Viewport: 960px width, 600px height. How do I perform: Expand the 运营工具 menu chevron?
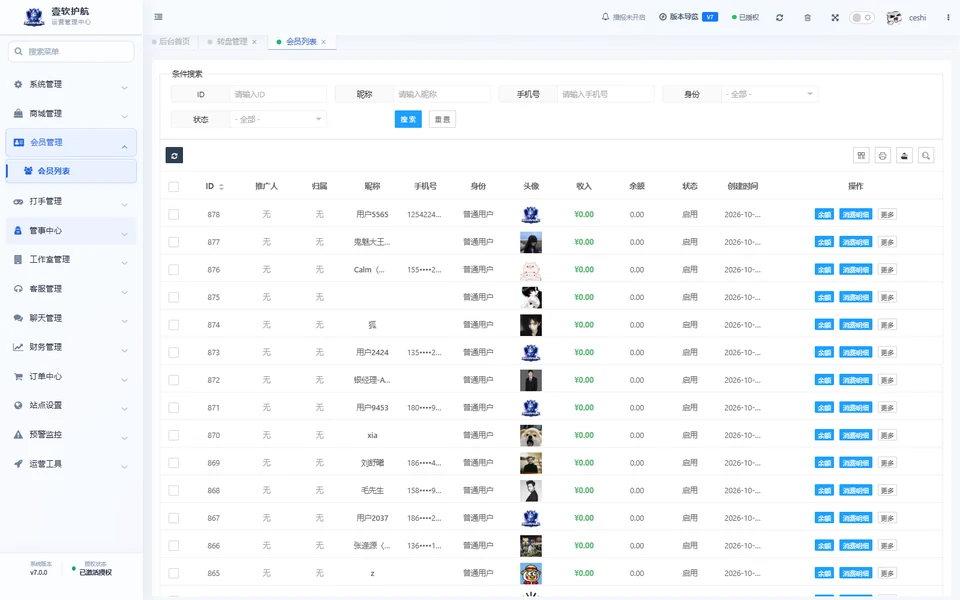124,467
